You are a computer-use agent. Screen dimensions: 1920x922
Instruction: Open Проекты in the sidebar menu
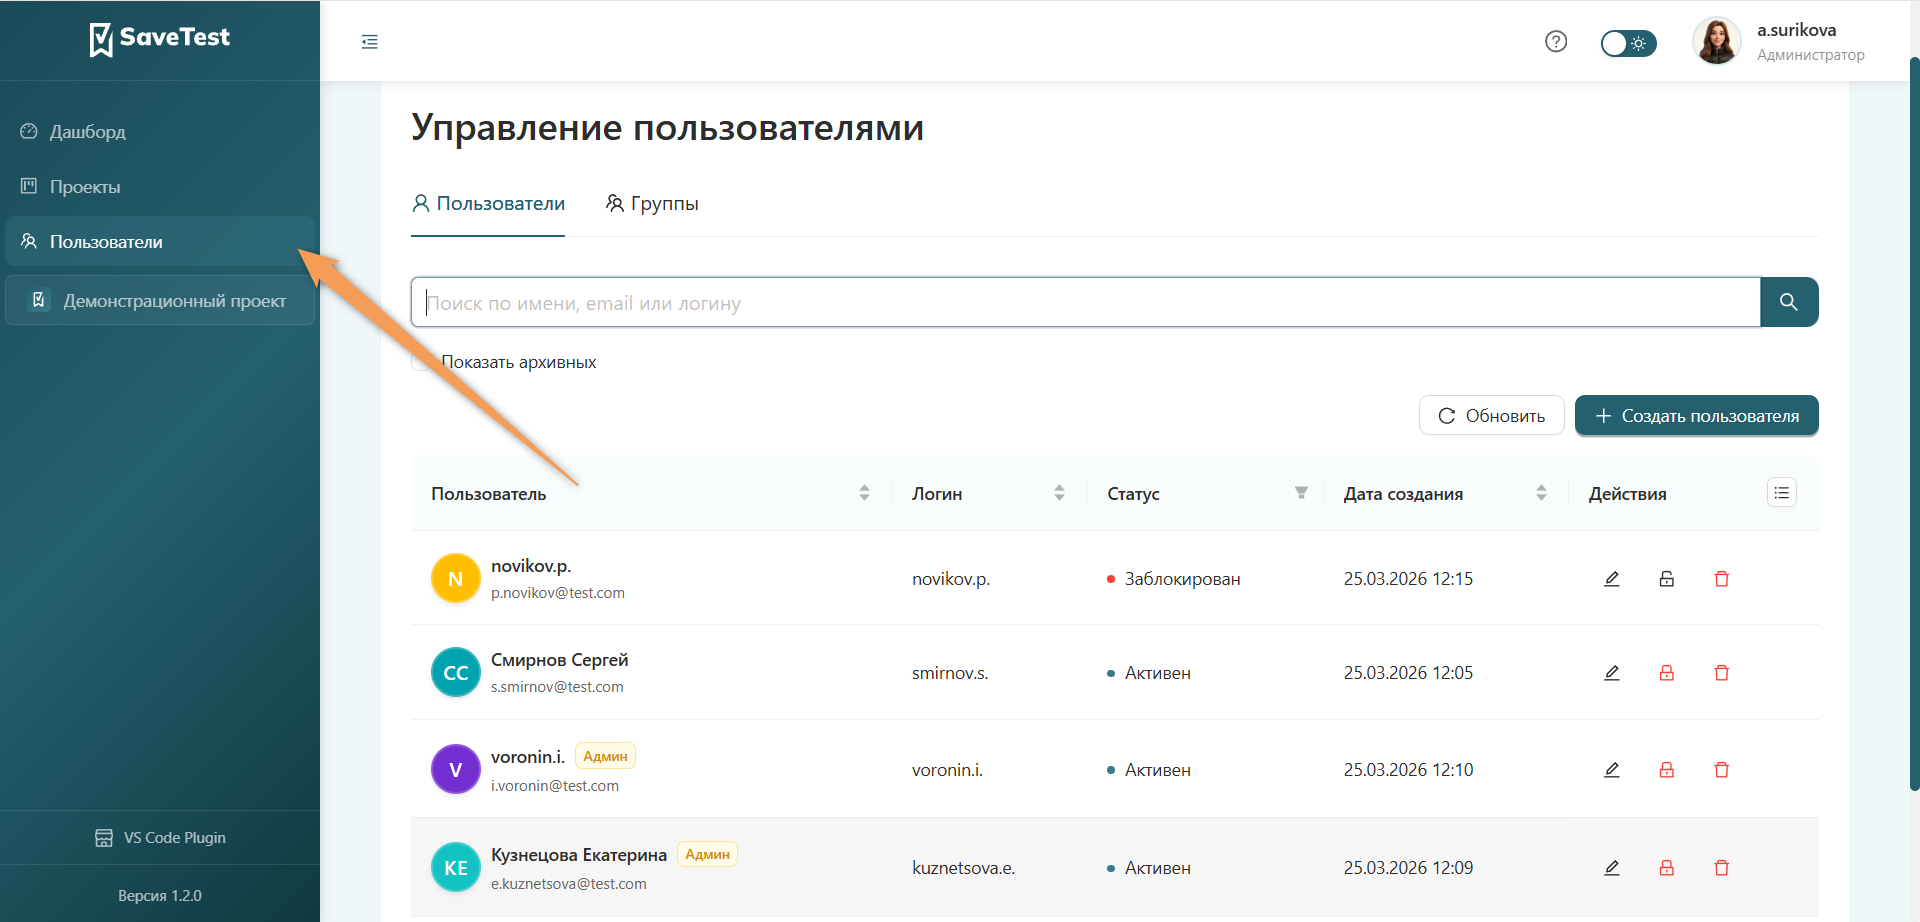coord(87,186)
